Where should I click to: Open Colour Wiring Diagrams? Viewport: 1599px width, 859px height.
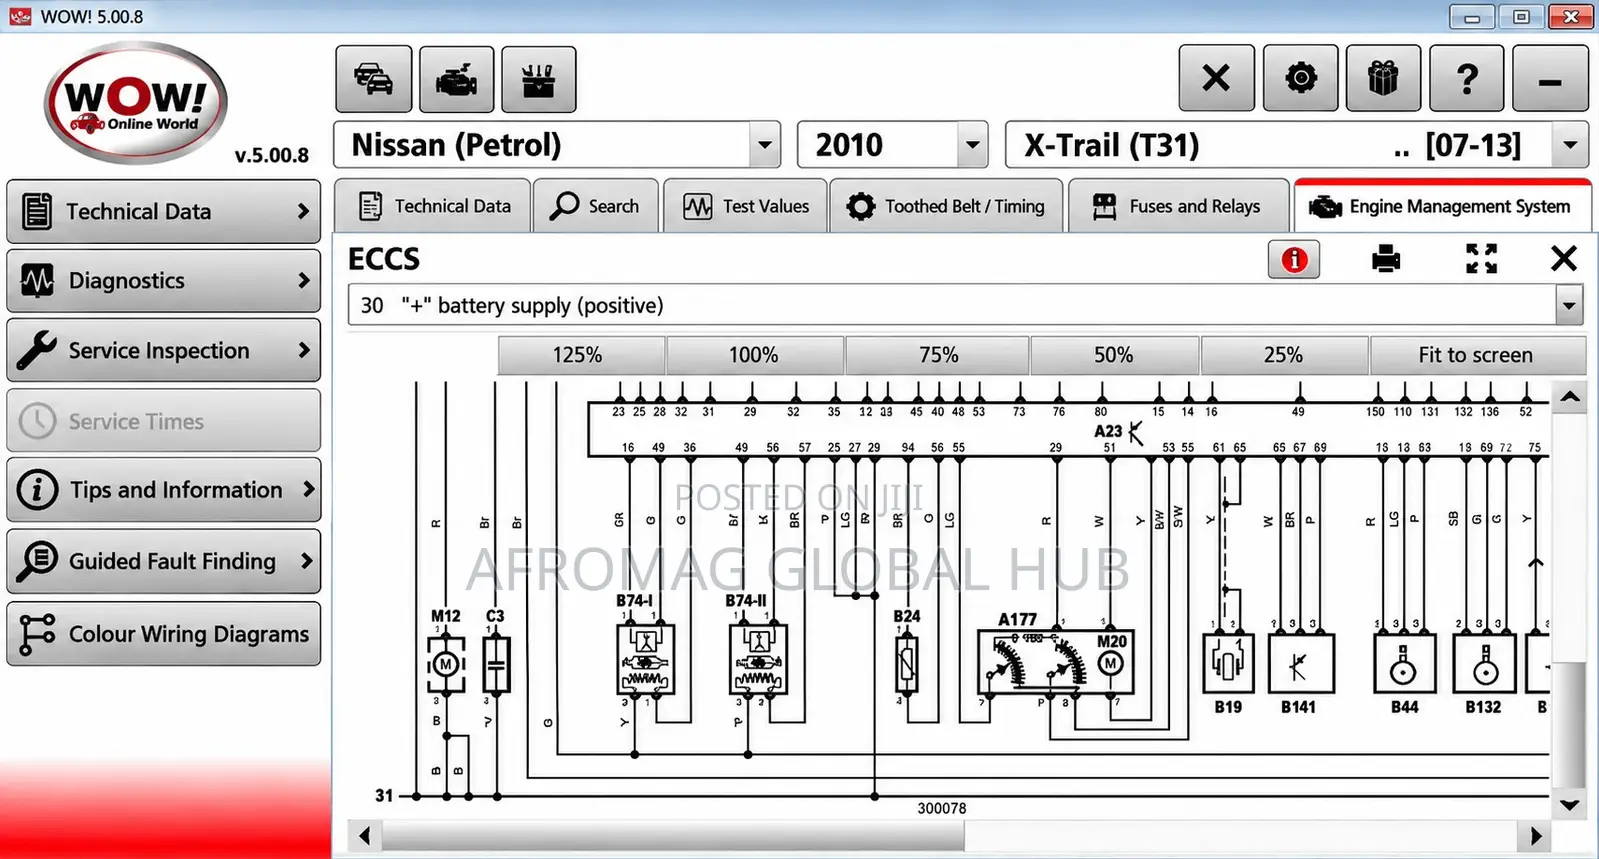(x=163, y=634)
